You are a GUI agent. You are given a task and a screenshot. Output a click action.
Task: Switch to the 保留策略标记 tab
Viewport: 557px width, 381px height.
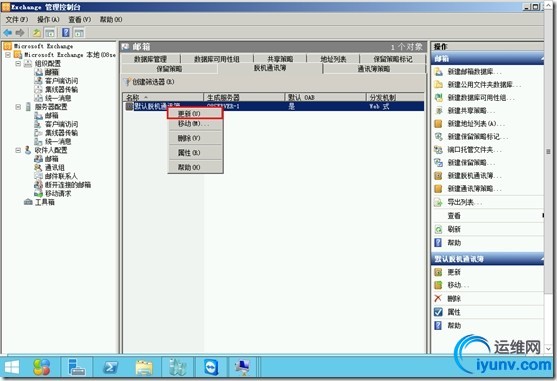[393, 59]
